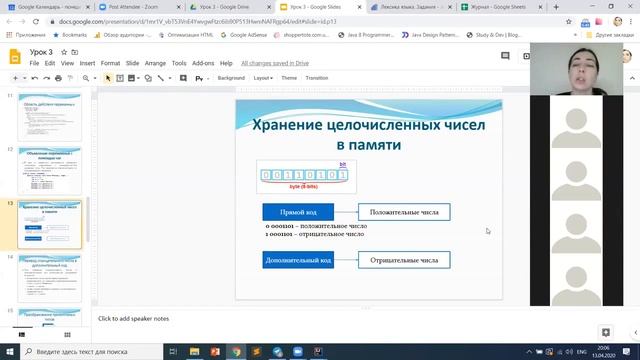640x360 pixels.
Task: Open the insert image dropdown arrow
Action: click(x=138, y=78)
